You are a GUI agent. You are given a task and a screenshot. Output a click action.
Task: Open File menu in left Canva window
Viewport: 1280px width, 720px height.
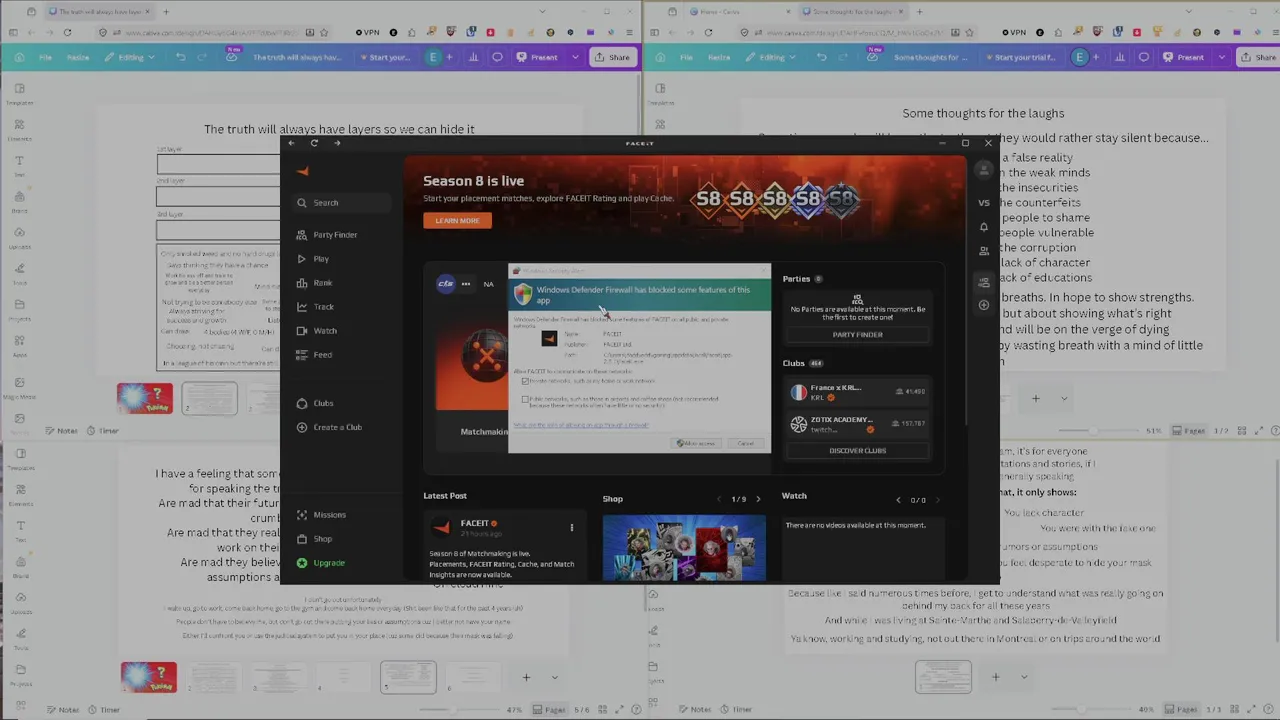tap(46, 57)
